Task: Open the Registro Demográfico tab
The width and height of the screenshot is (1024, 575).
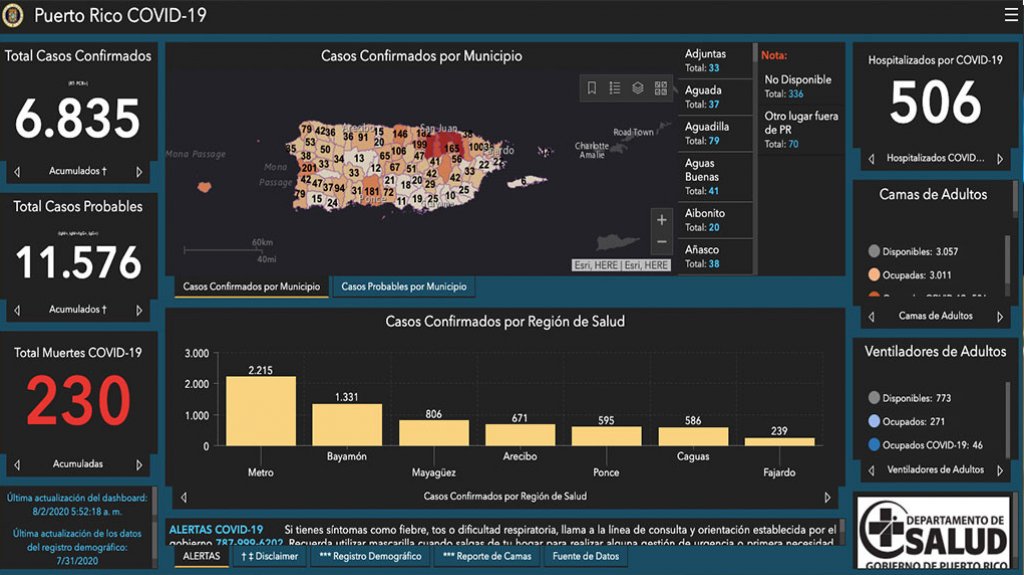Action: [x=371, y=556]
